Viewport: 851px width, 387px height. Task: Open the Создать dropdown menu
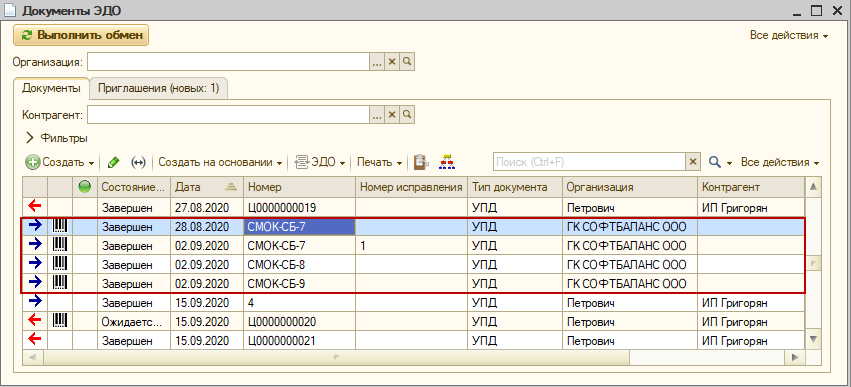coord(60,162)
